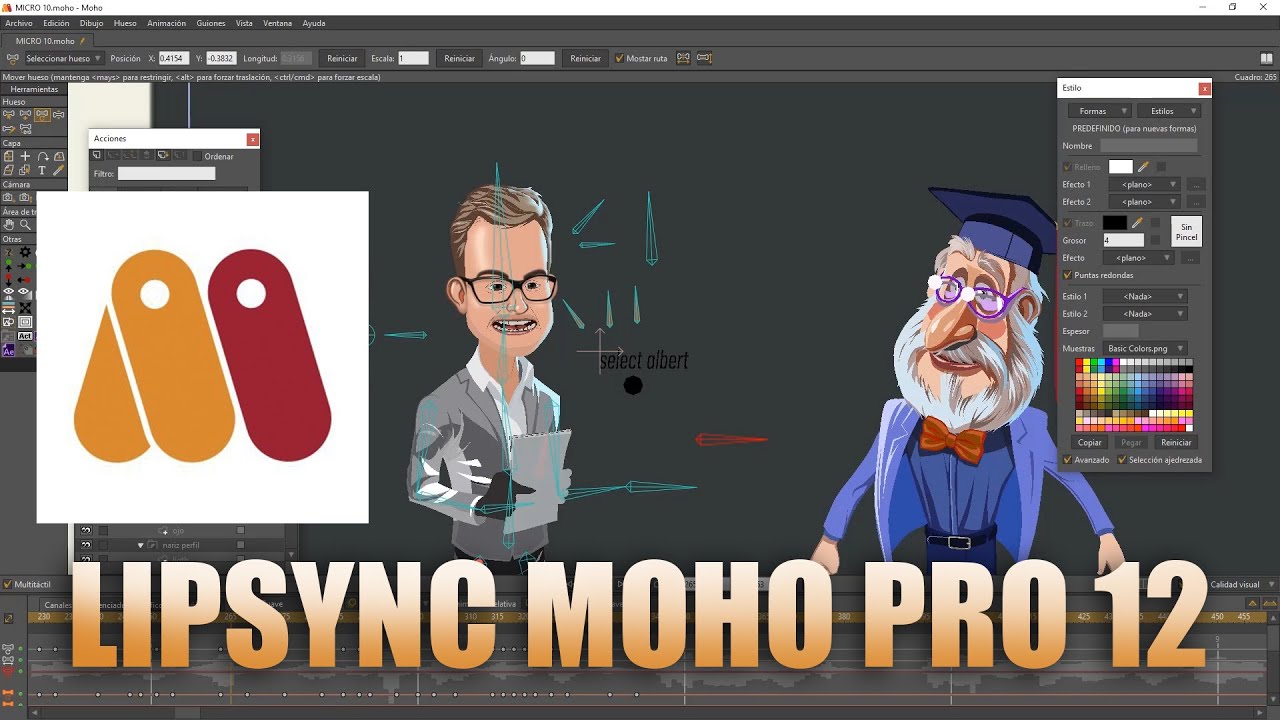Viewport: 1280px width, 720px height.
Task: Click Reiniciar next to Escala field
Action: [x=459, y=58]
